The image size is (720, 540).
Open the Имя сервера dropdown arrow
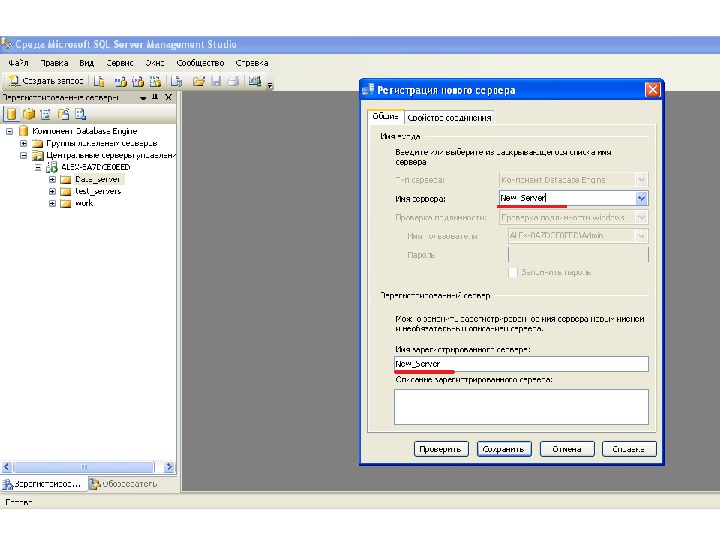pyautogui.click(x=641, y=198)
